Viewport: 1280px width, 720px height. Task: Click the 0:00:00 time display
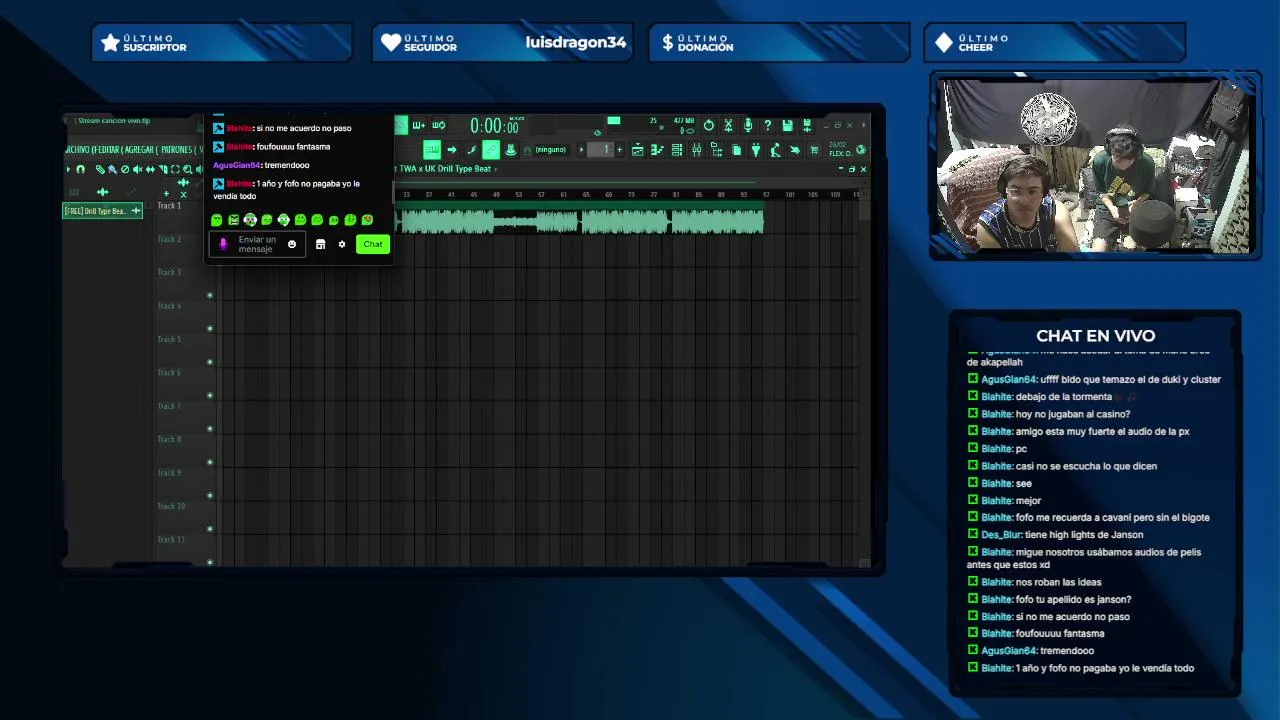tap(495, 126)
